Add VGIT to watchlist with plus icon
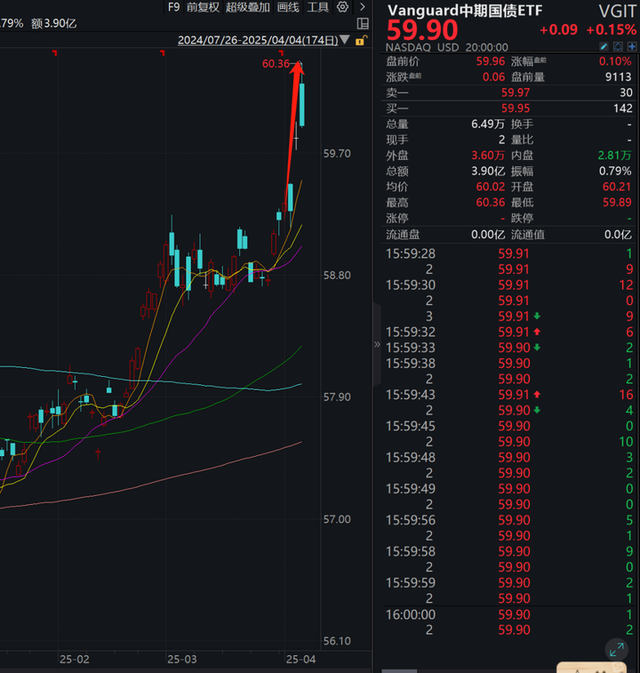This screenshot has width=640, height=673. pos(631,46)
